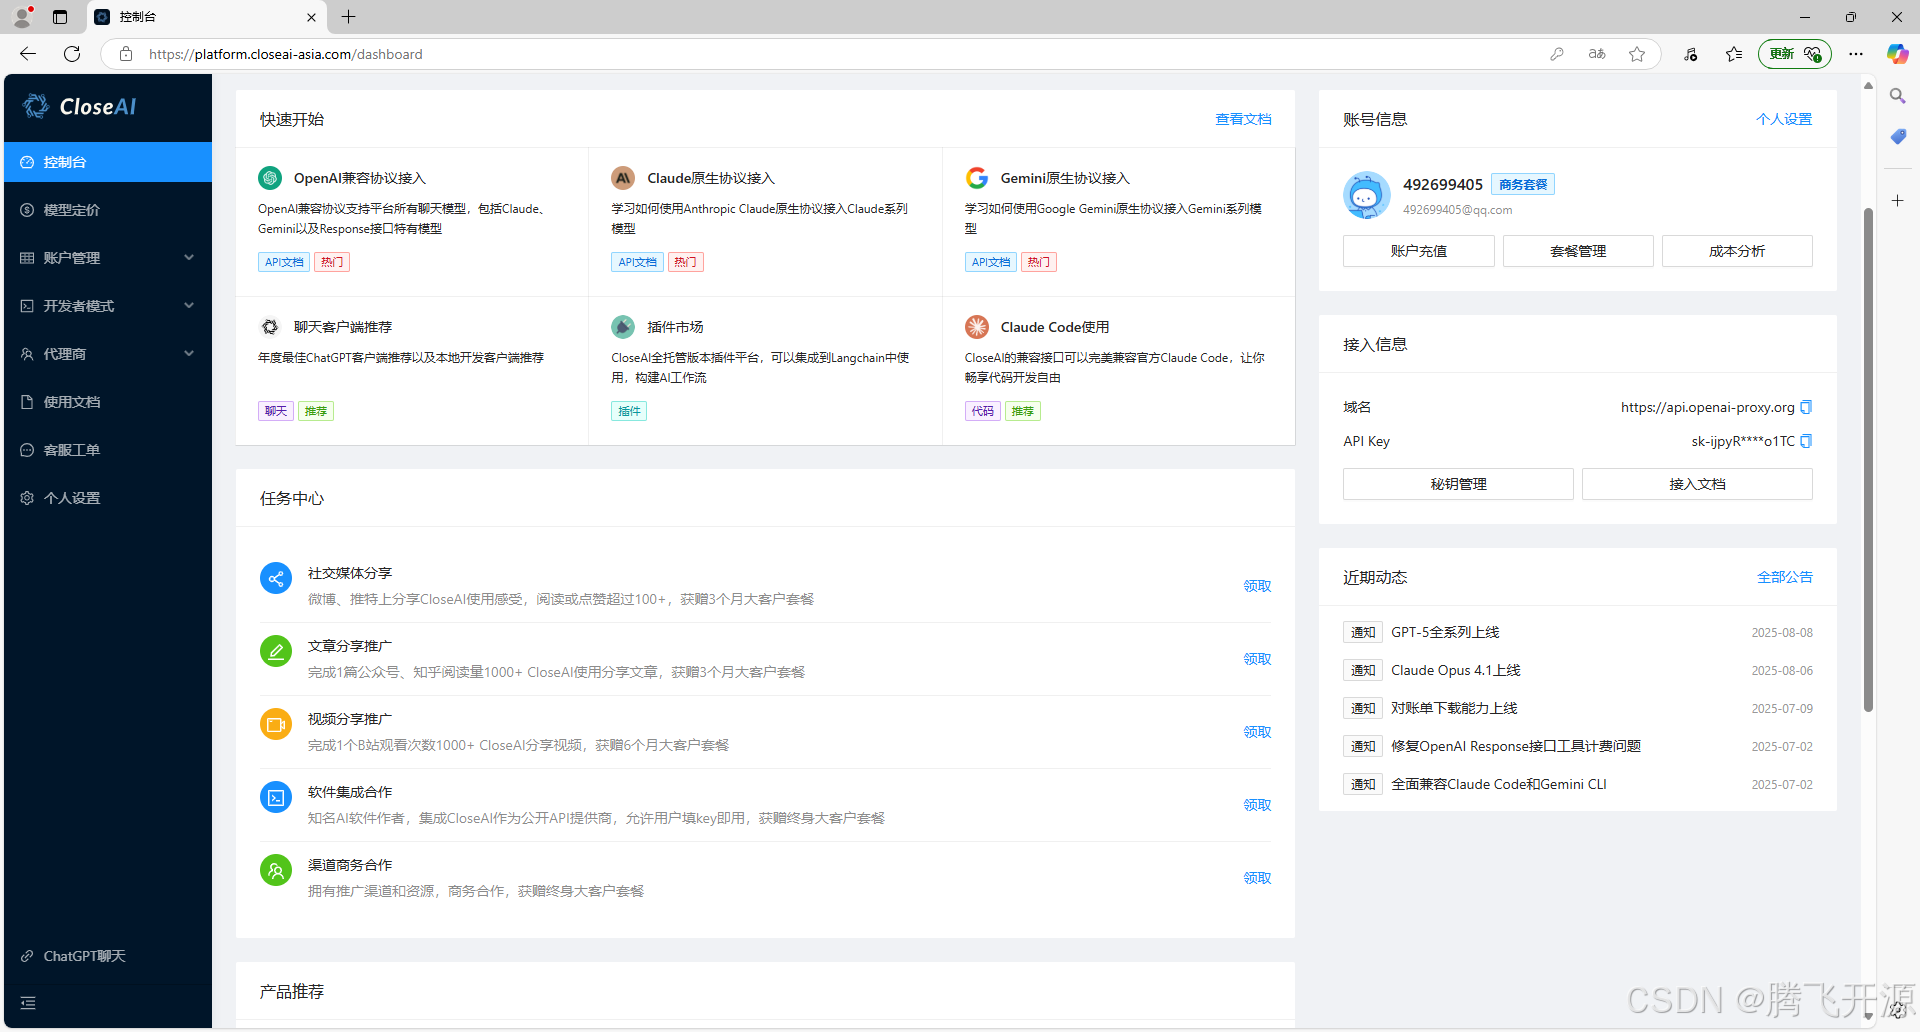Click 领取 for 渠道商务合作
The height and width of the screenshot is (1032, 1920).
[x=1257, y=878]
